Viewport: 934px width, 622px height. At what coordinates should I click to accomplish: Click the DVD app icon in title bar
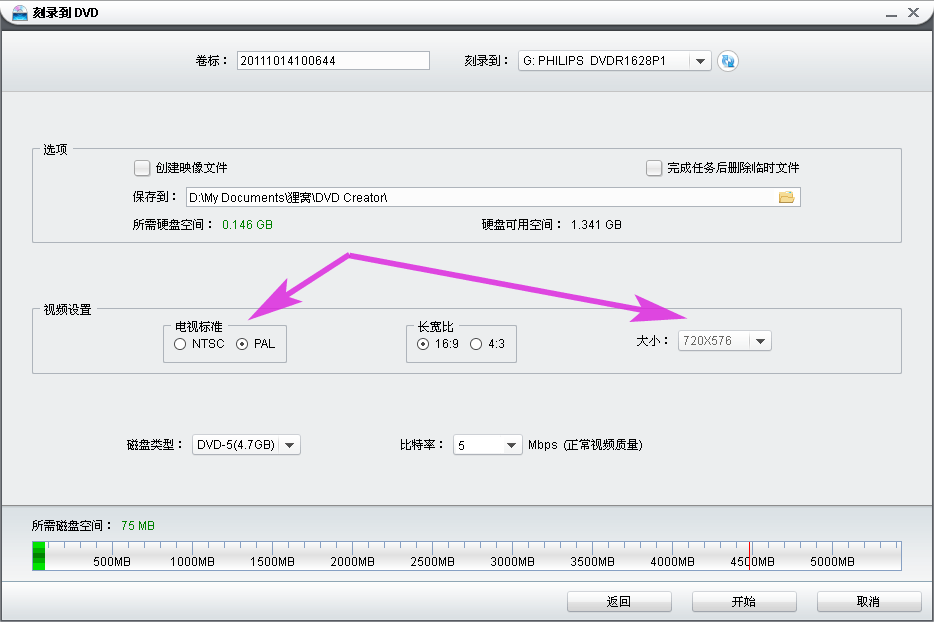pos(20,13)
